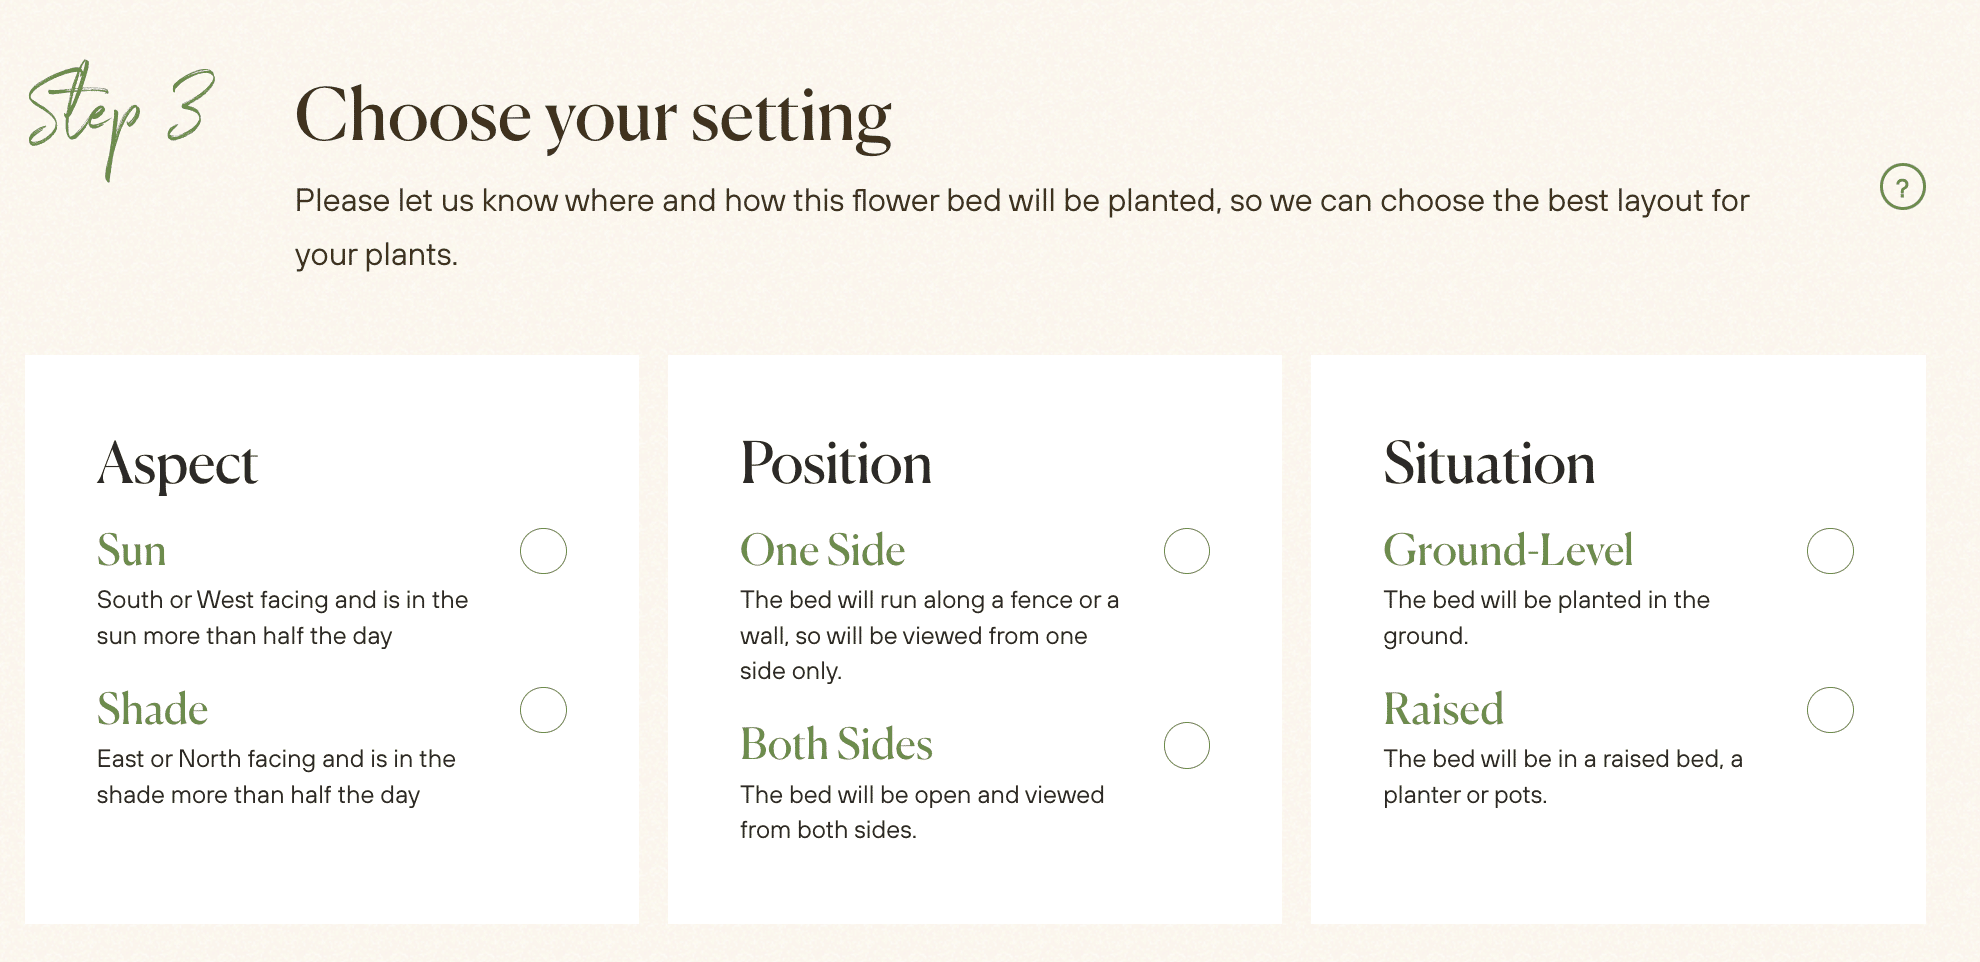Click the Shade option heading
Image resolution: width=1980 pixels, height=962 pixels.
pos(152,710)
